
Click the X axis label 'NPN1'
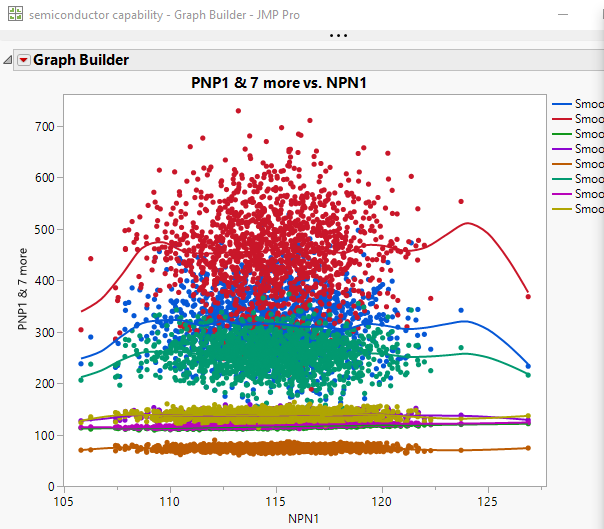coord(303,519)
